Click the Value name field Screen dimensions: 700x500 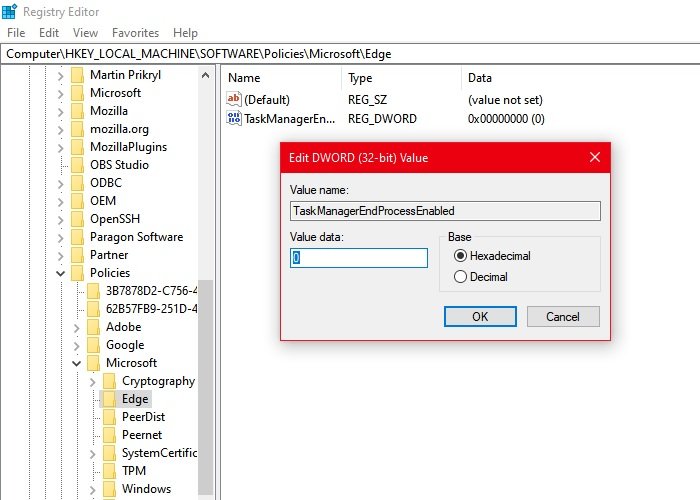(445, 211)
